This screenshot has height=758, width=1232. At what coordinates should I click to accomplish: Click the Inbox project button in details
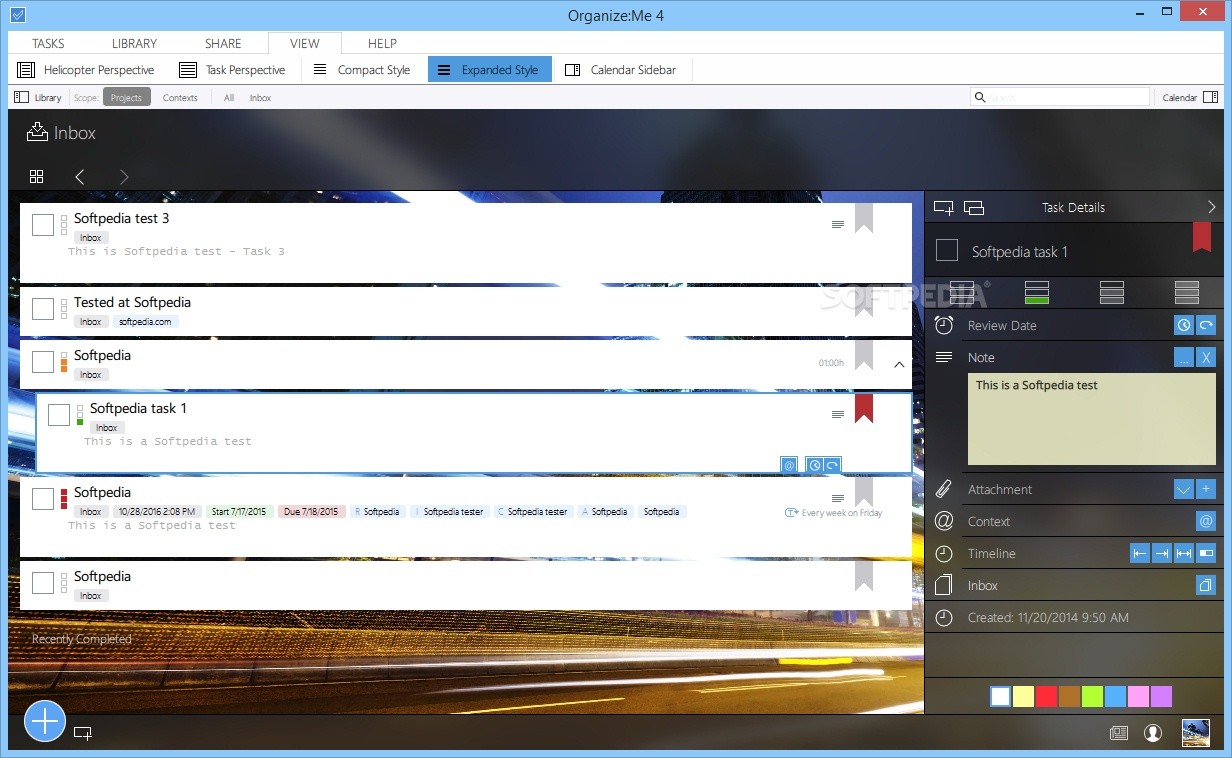coord(1206,585)
